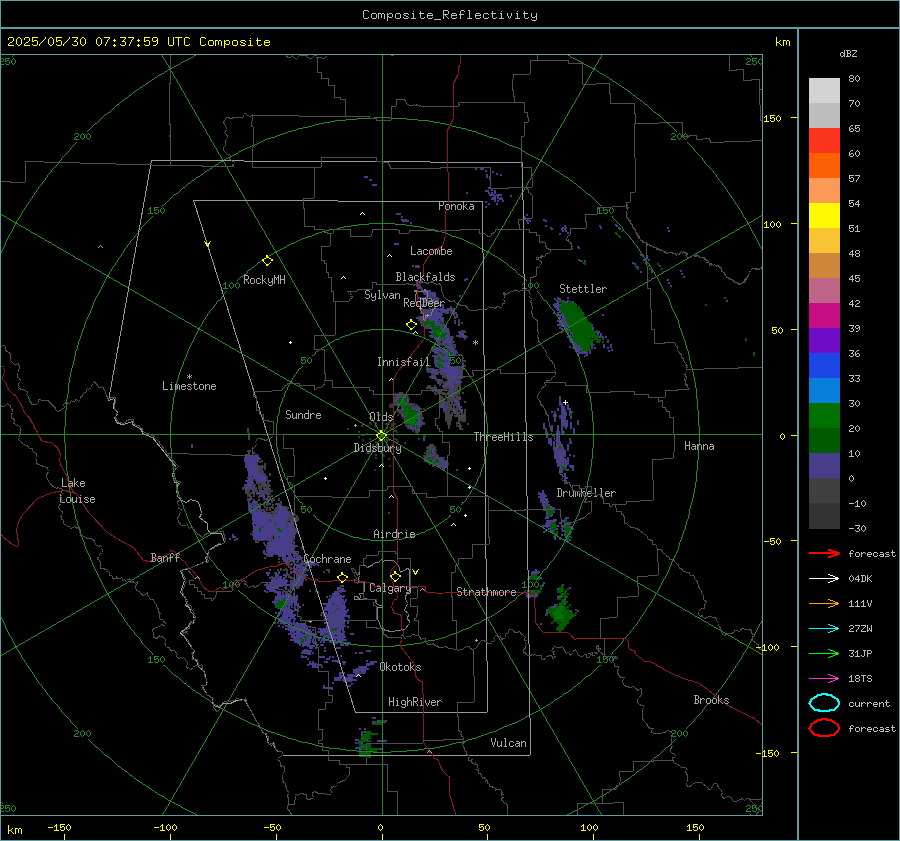Click the white 04DK arrow in legend
Viewport: 900px width, 841px height.
(x=824, y=579)
